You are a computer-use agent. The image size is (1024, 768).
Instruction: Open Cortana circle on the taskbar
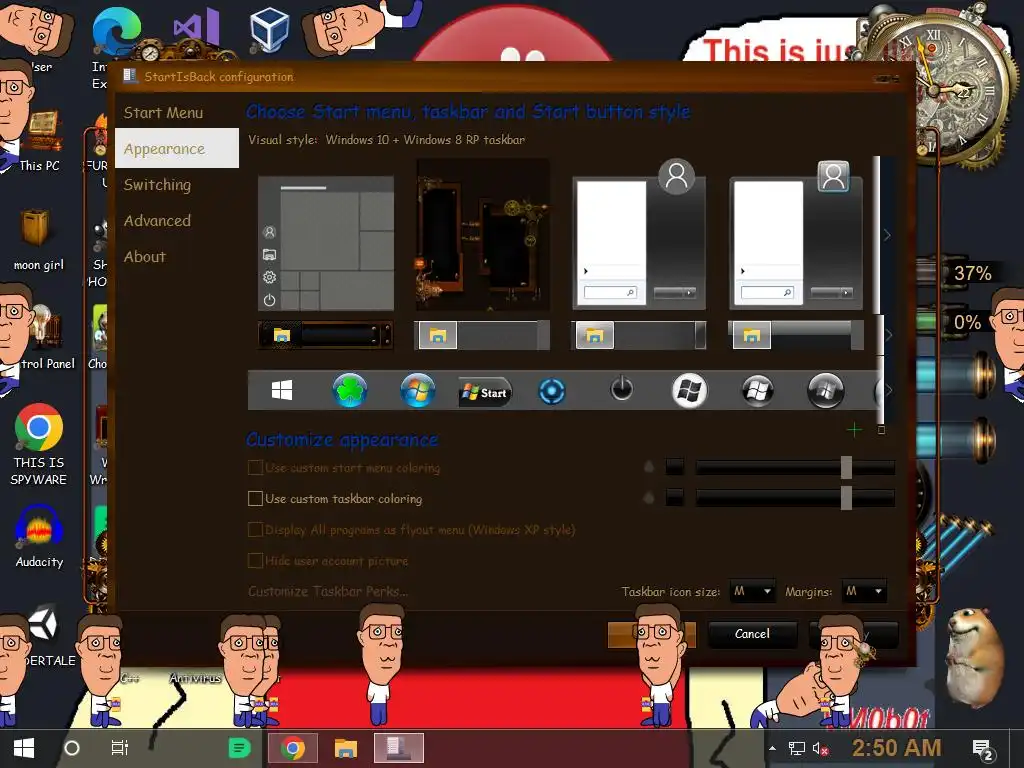[x=72, y=748]
